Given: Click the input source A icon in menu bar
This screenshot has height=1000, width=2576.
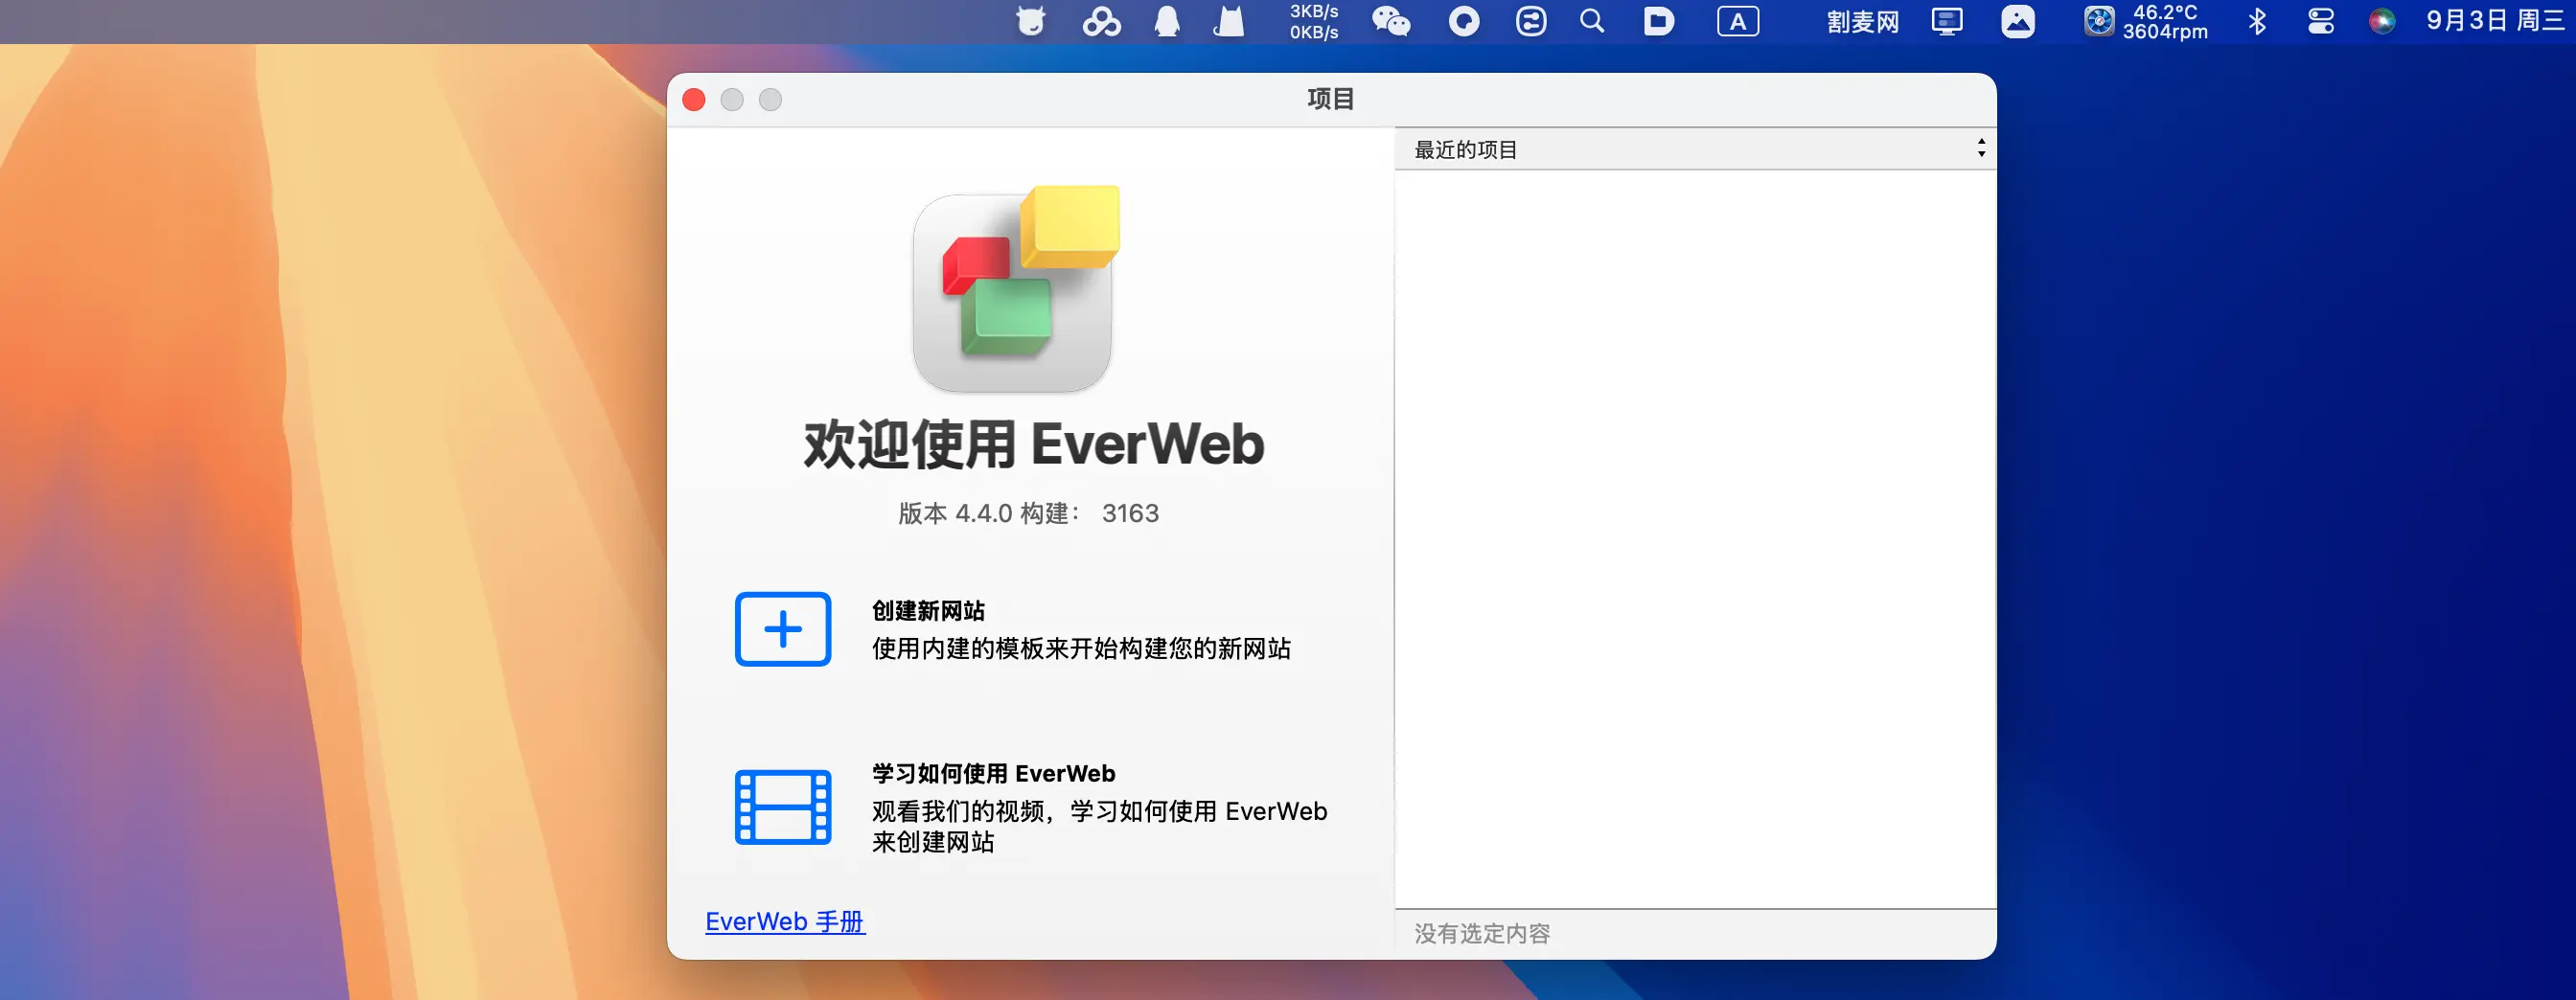Looking at the screenshot, I should pos(1738,21).
